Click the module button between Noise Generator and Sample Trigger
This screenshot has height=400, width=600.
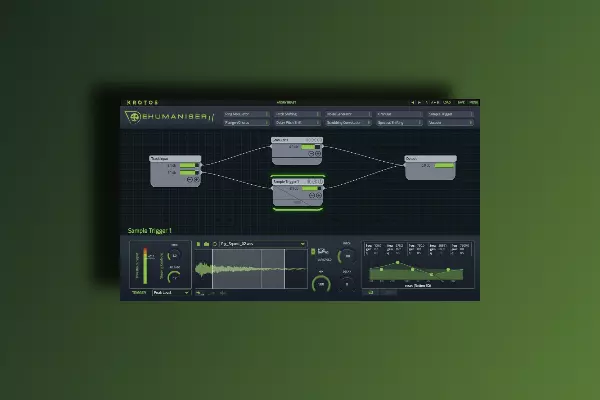(x=399, y=114)
